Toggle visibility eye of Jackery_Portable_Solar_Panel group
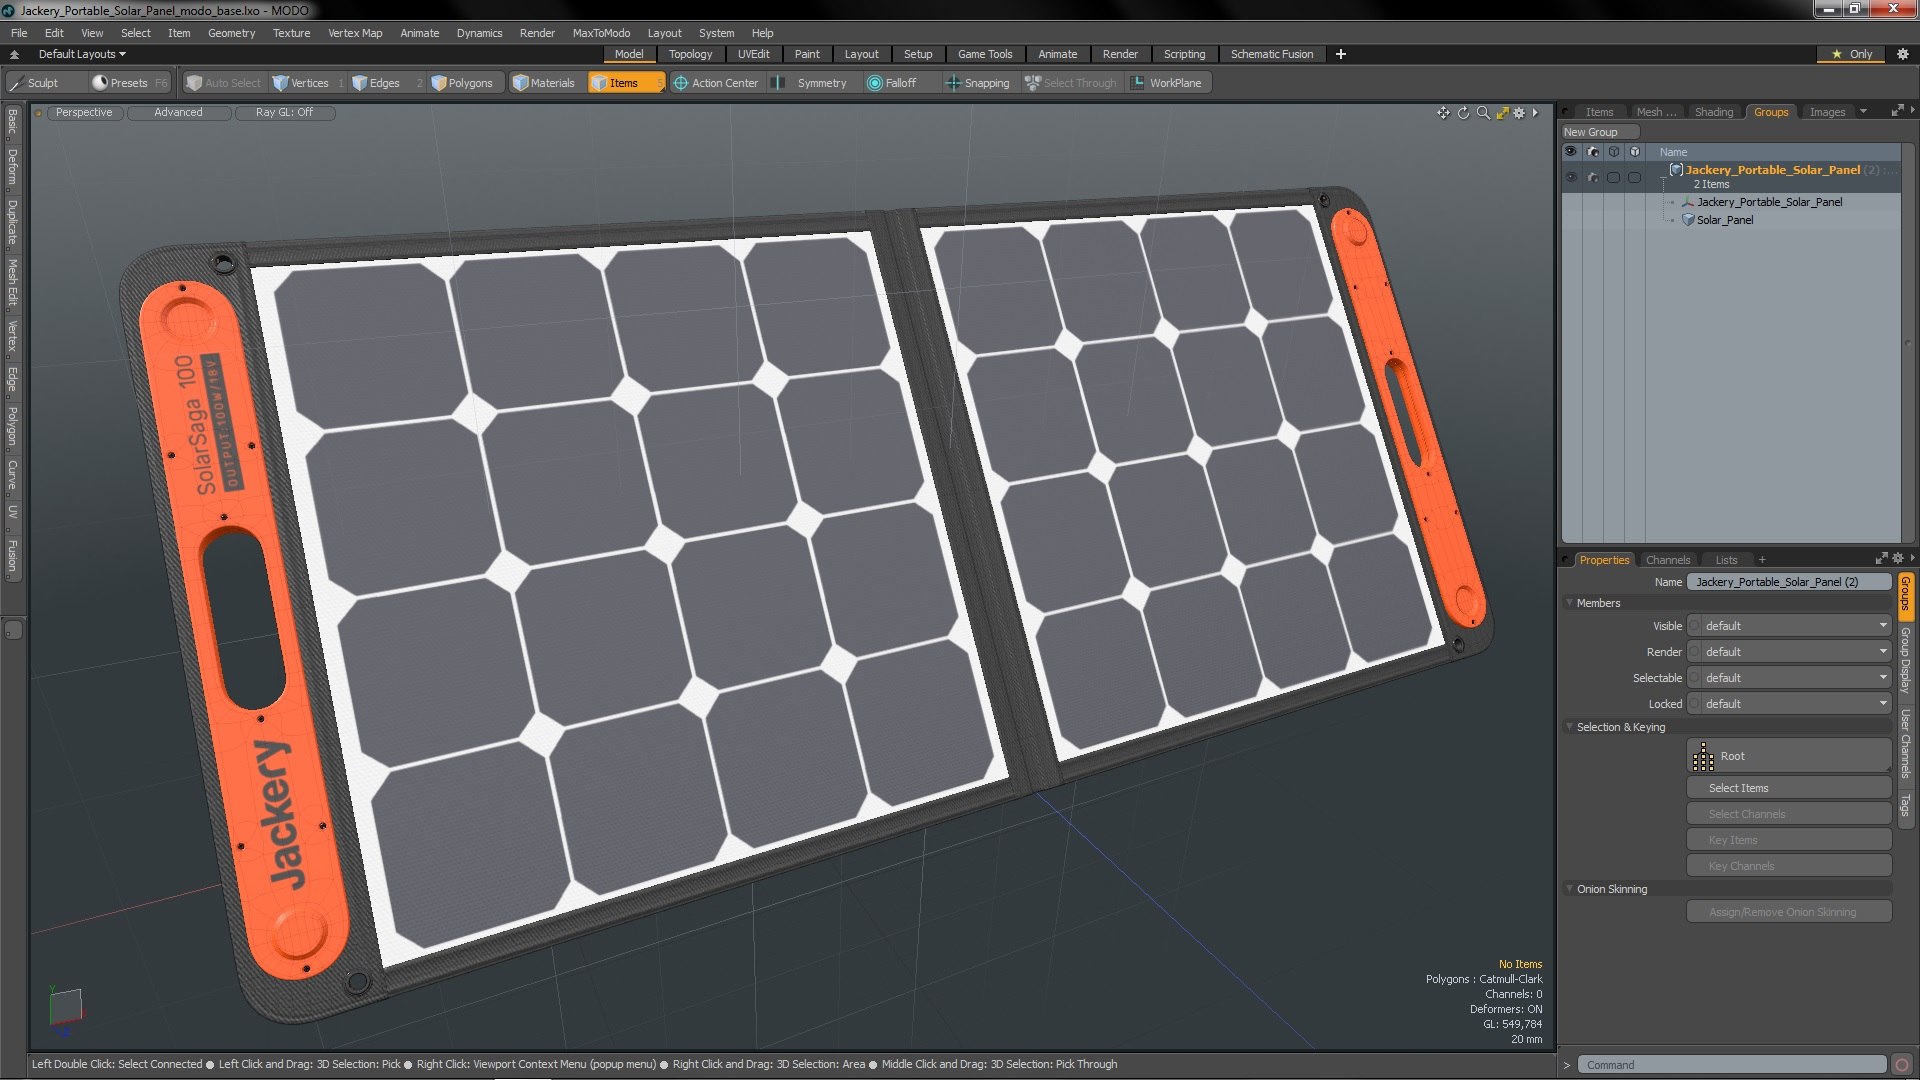Image resolution: width=1920 pixels, height=1080 pixels. coord(1571,177)
